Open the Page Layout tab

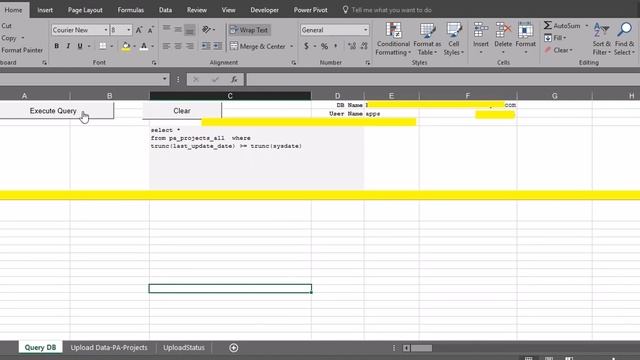[85, 10]
